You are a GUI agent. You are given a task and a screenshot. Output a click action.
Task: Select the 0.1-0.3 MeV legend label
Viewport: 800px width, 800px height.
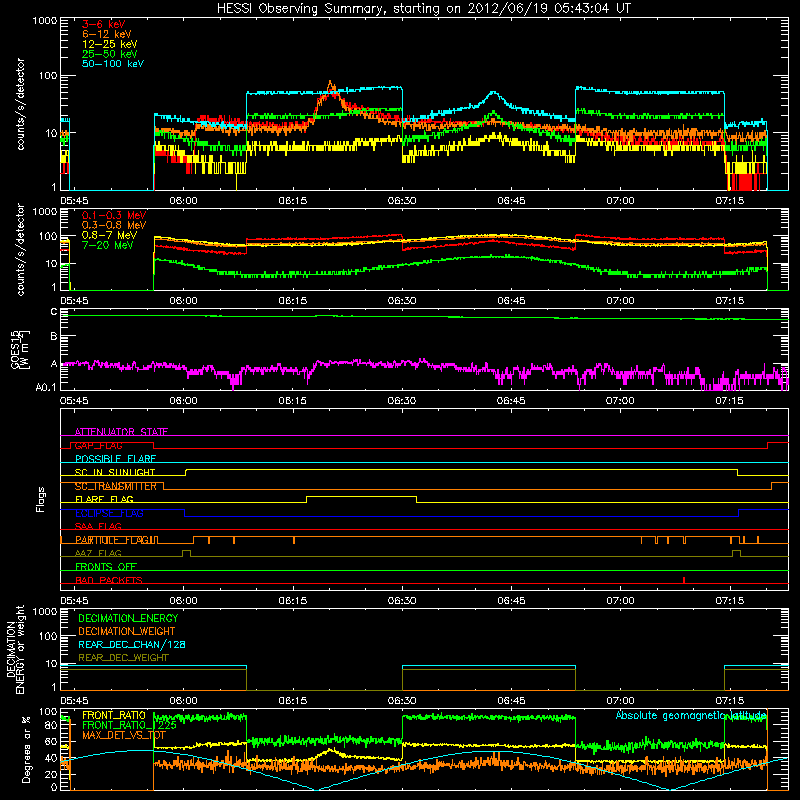(x=114, y=215)
